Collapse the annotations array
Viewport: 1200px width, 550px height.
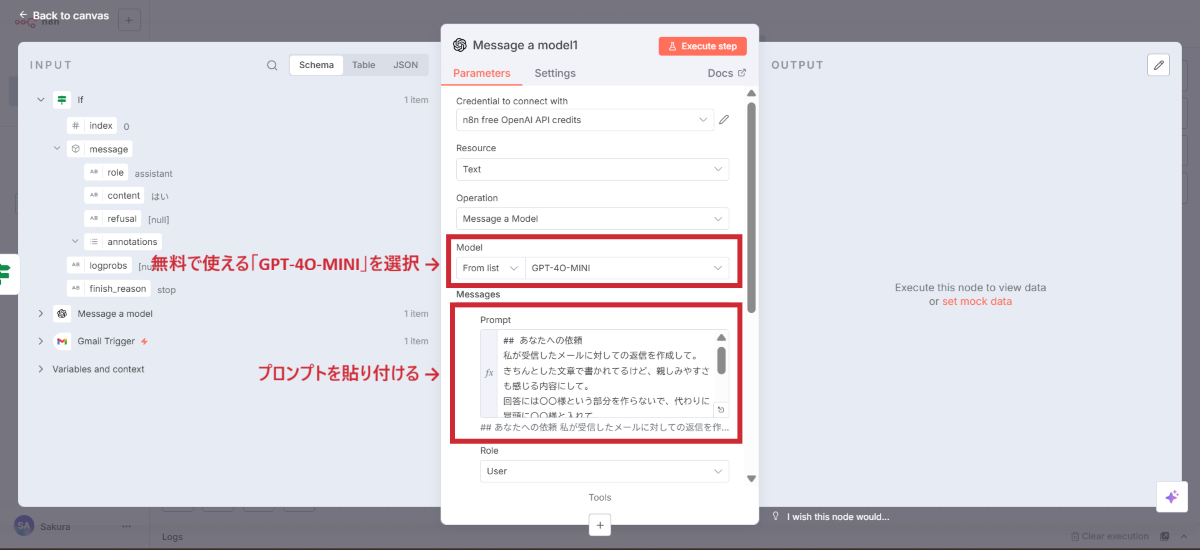pyautogui.click(x=75, y=241)
